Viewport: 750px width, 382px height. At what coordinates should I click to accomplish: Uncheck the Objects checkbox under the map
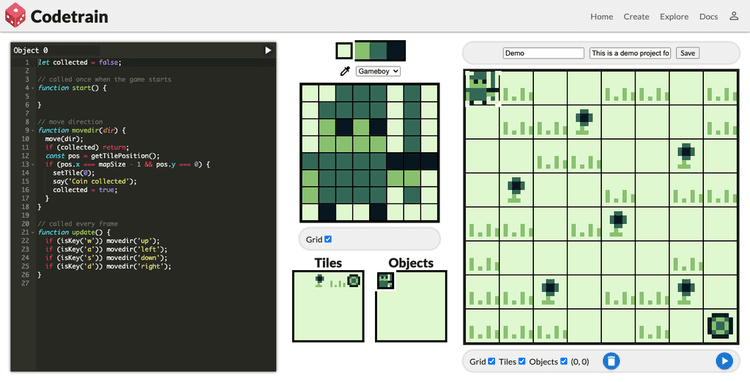pos(563,361)
